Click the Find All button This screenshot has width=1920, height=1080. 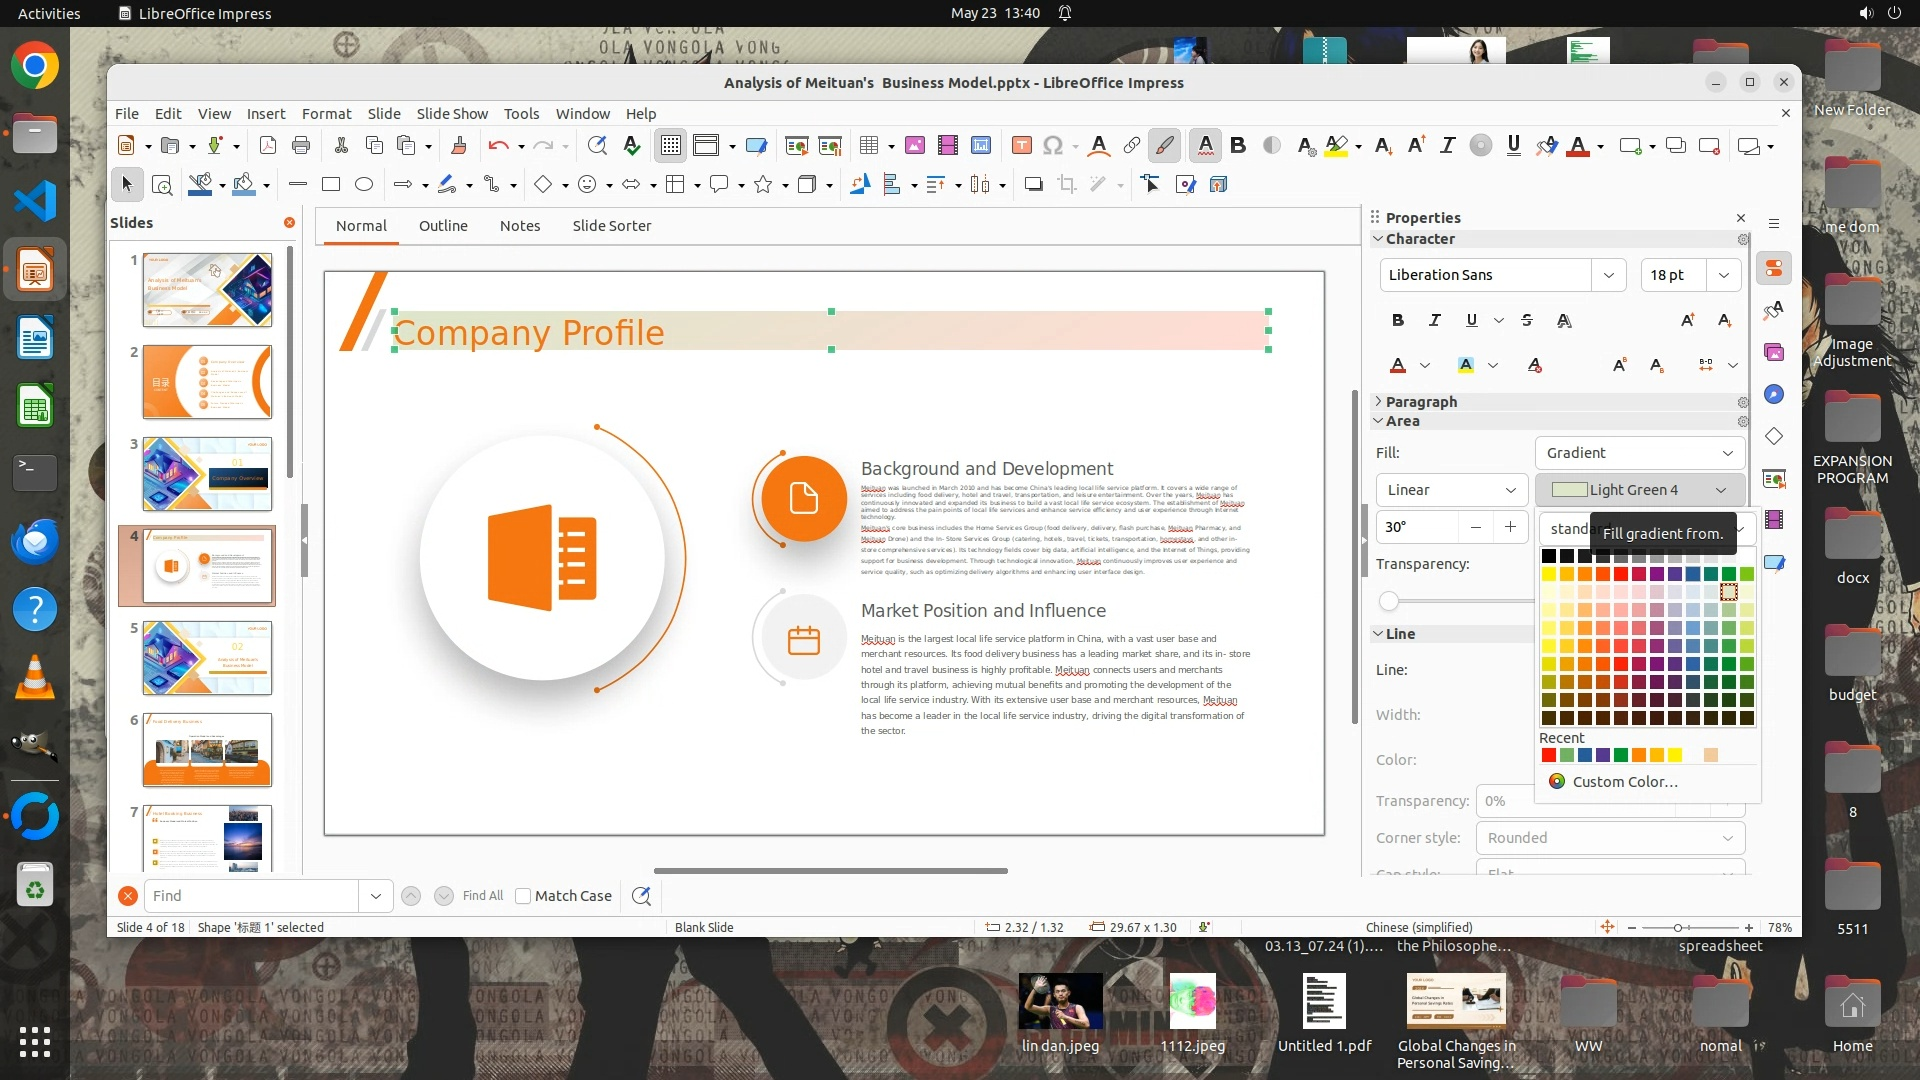click(x=483, y=896)
